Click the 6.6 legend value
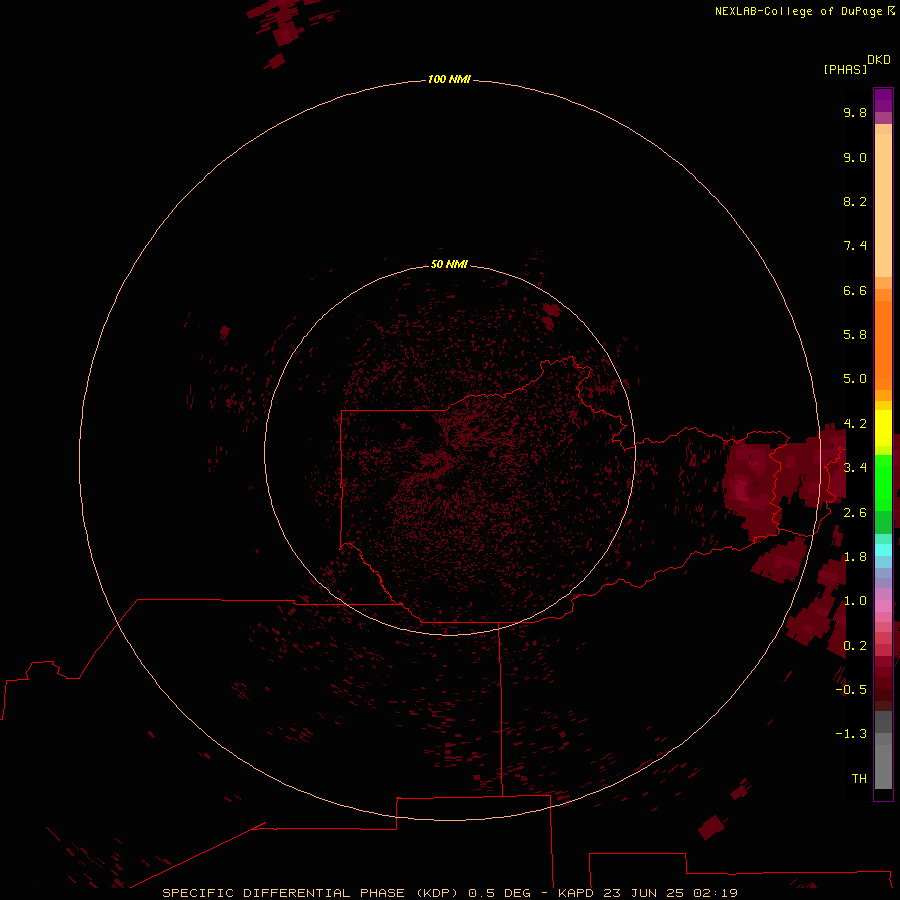The image size is (900, 900). click(x=855, y=290)
